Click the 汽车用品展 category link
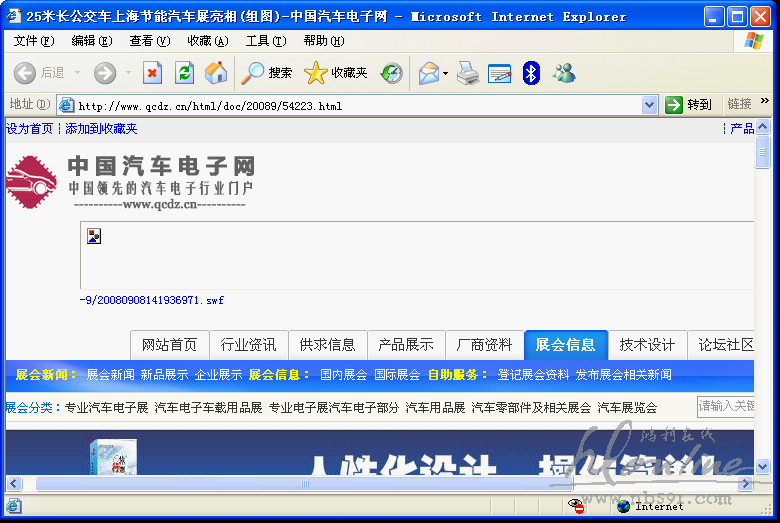 pos(435,408)
